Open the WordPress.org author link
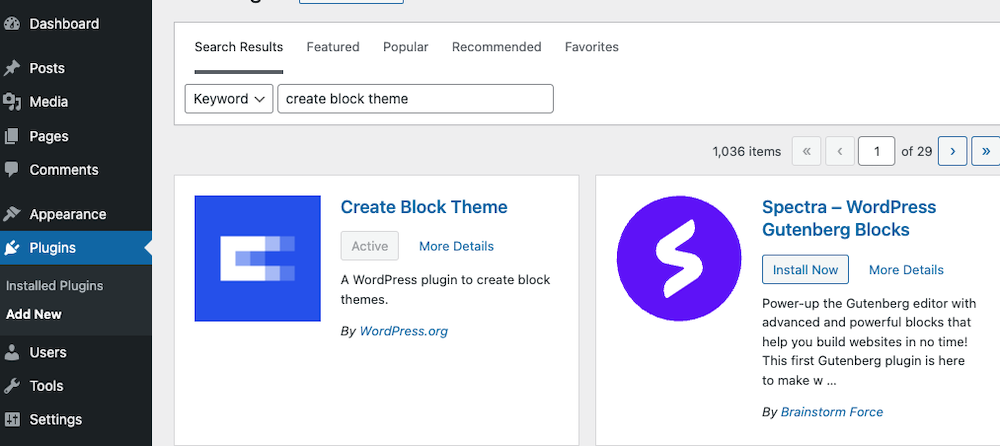The image size is (1000, 446). [x=404, y=331]
